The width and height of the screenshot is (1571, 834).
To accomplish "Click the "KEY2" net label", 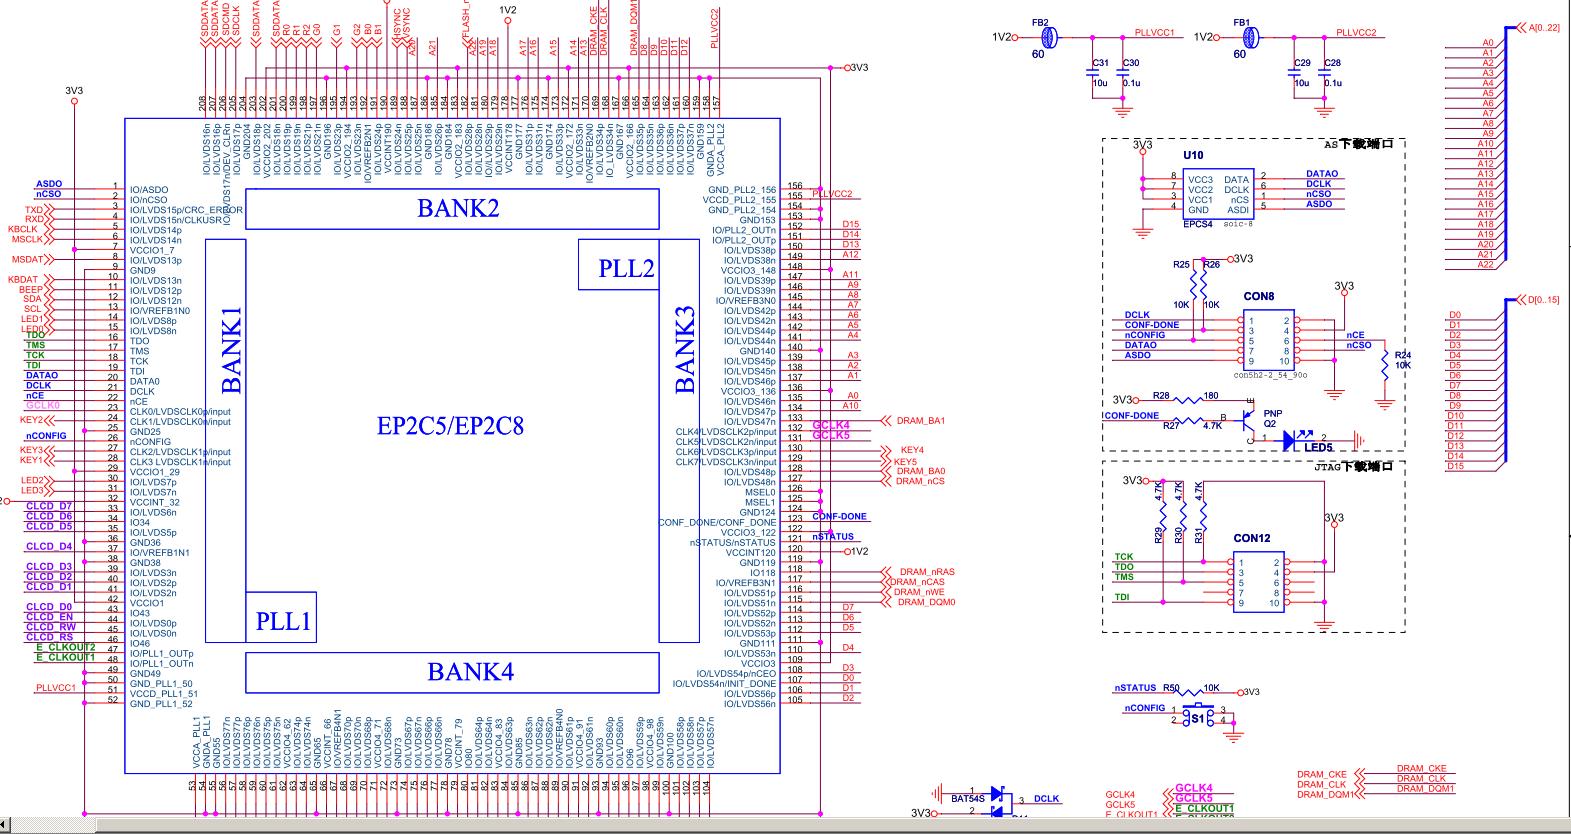I will coord(32,420).
